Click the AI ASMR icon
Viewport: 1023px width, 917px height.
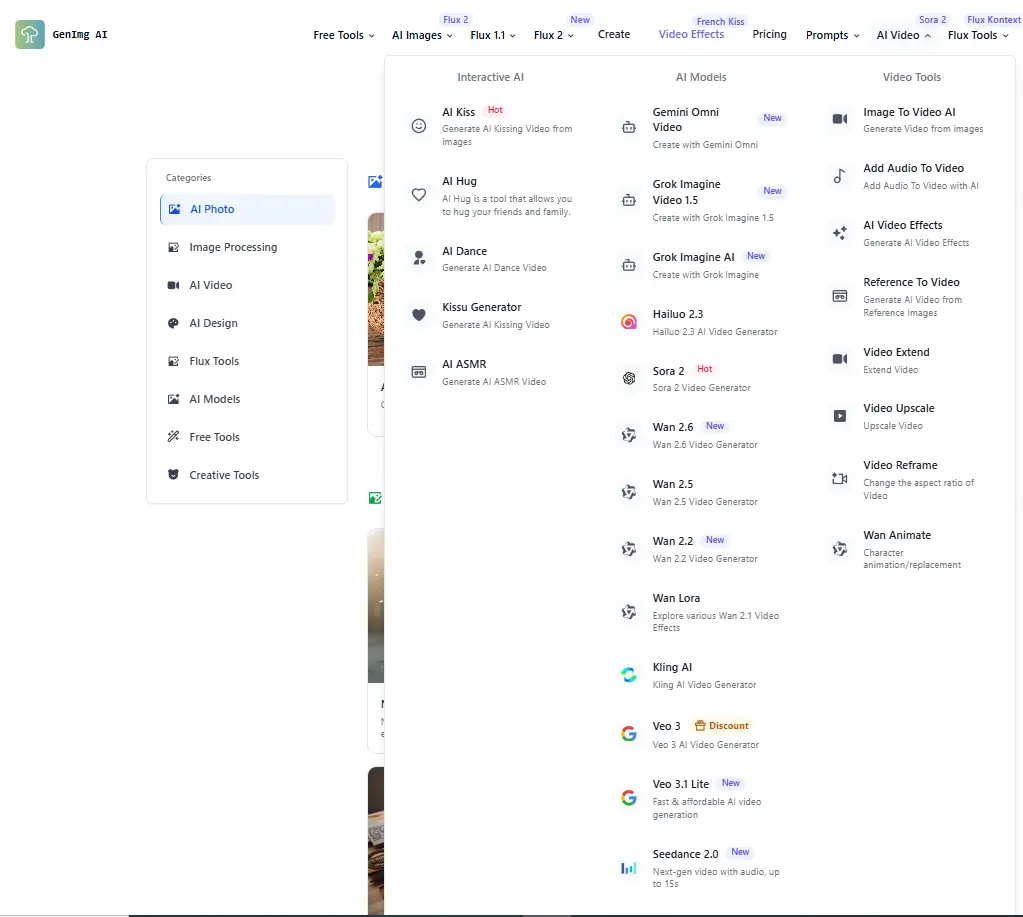419,372
